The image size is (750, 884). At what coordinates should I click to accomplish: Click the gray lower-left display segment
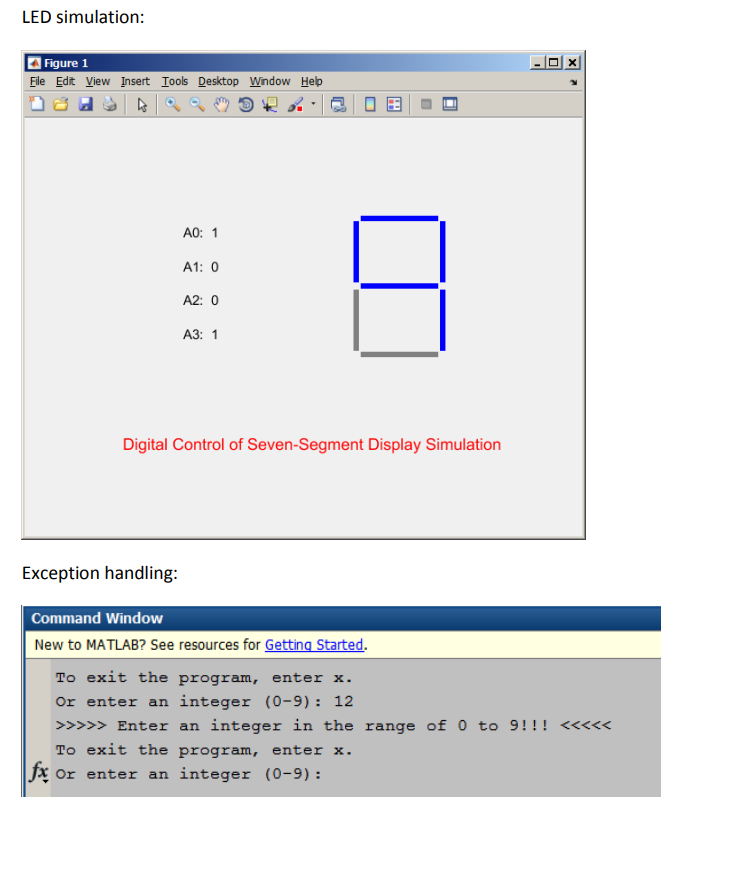tap(356, 320)
